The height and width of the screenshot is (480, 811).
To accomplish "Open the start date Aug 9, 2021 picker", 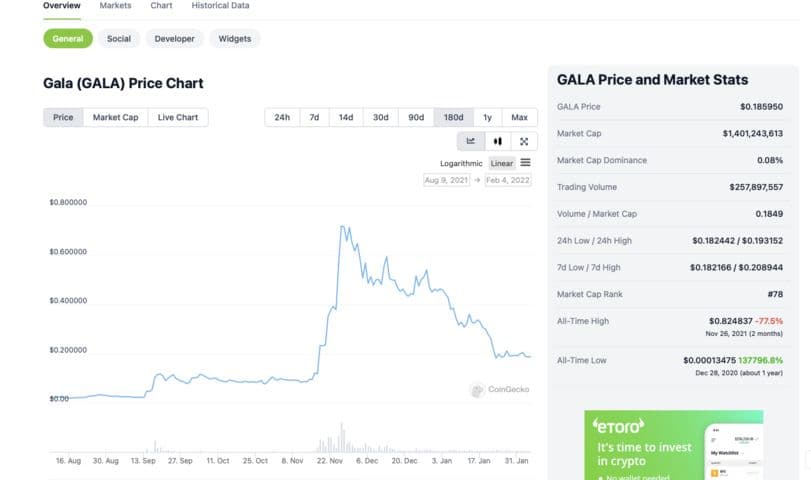I will tap(446, 180).
